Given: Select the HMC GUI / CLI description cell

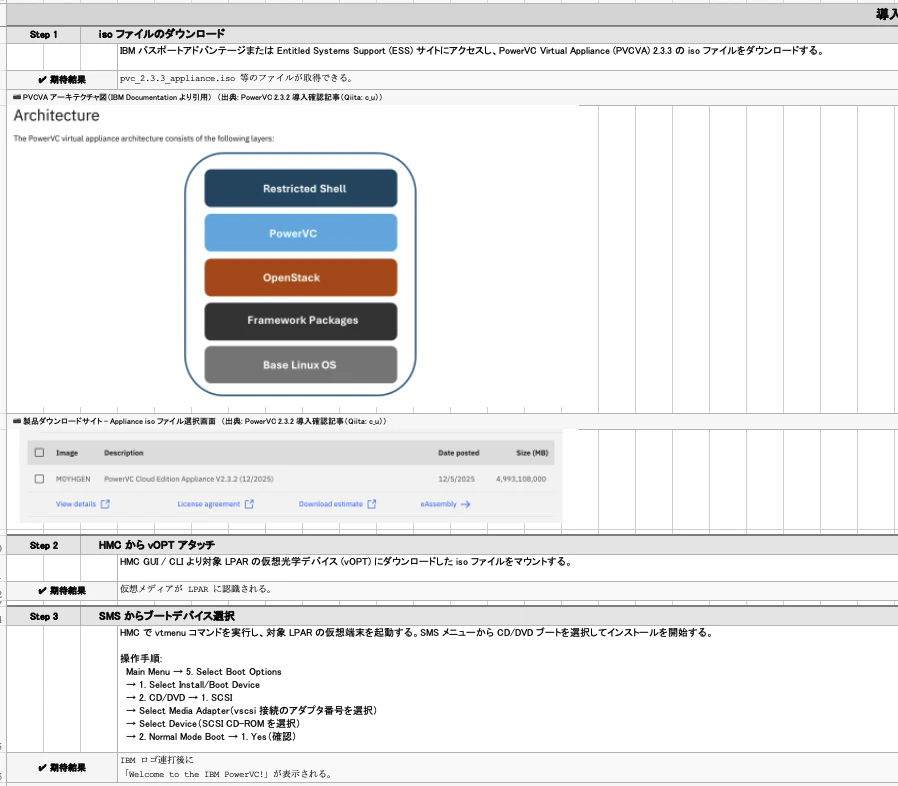Looking at the screenshot, I should (x=507, y=567).
